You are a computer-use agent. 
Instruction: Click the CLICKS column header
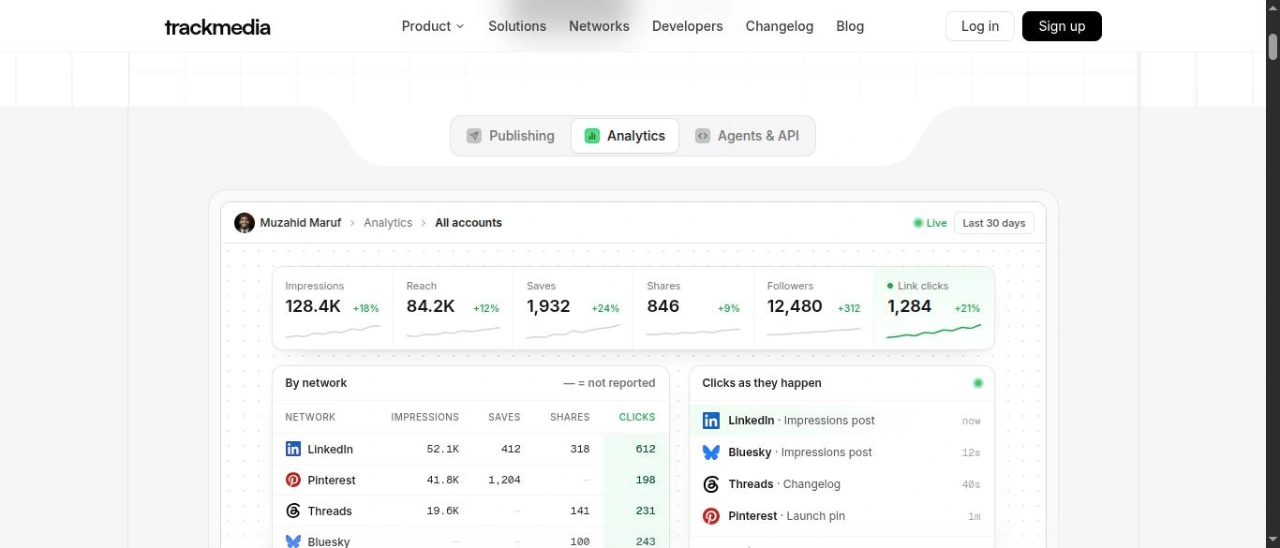pyautogui.click(x=637, y=417)
